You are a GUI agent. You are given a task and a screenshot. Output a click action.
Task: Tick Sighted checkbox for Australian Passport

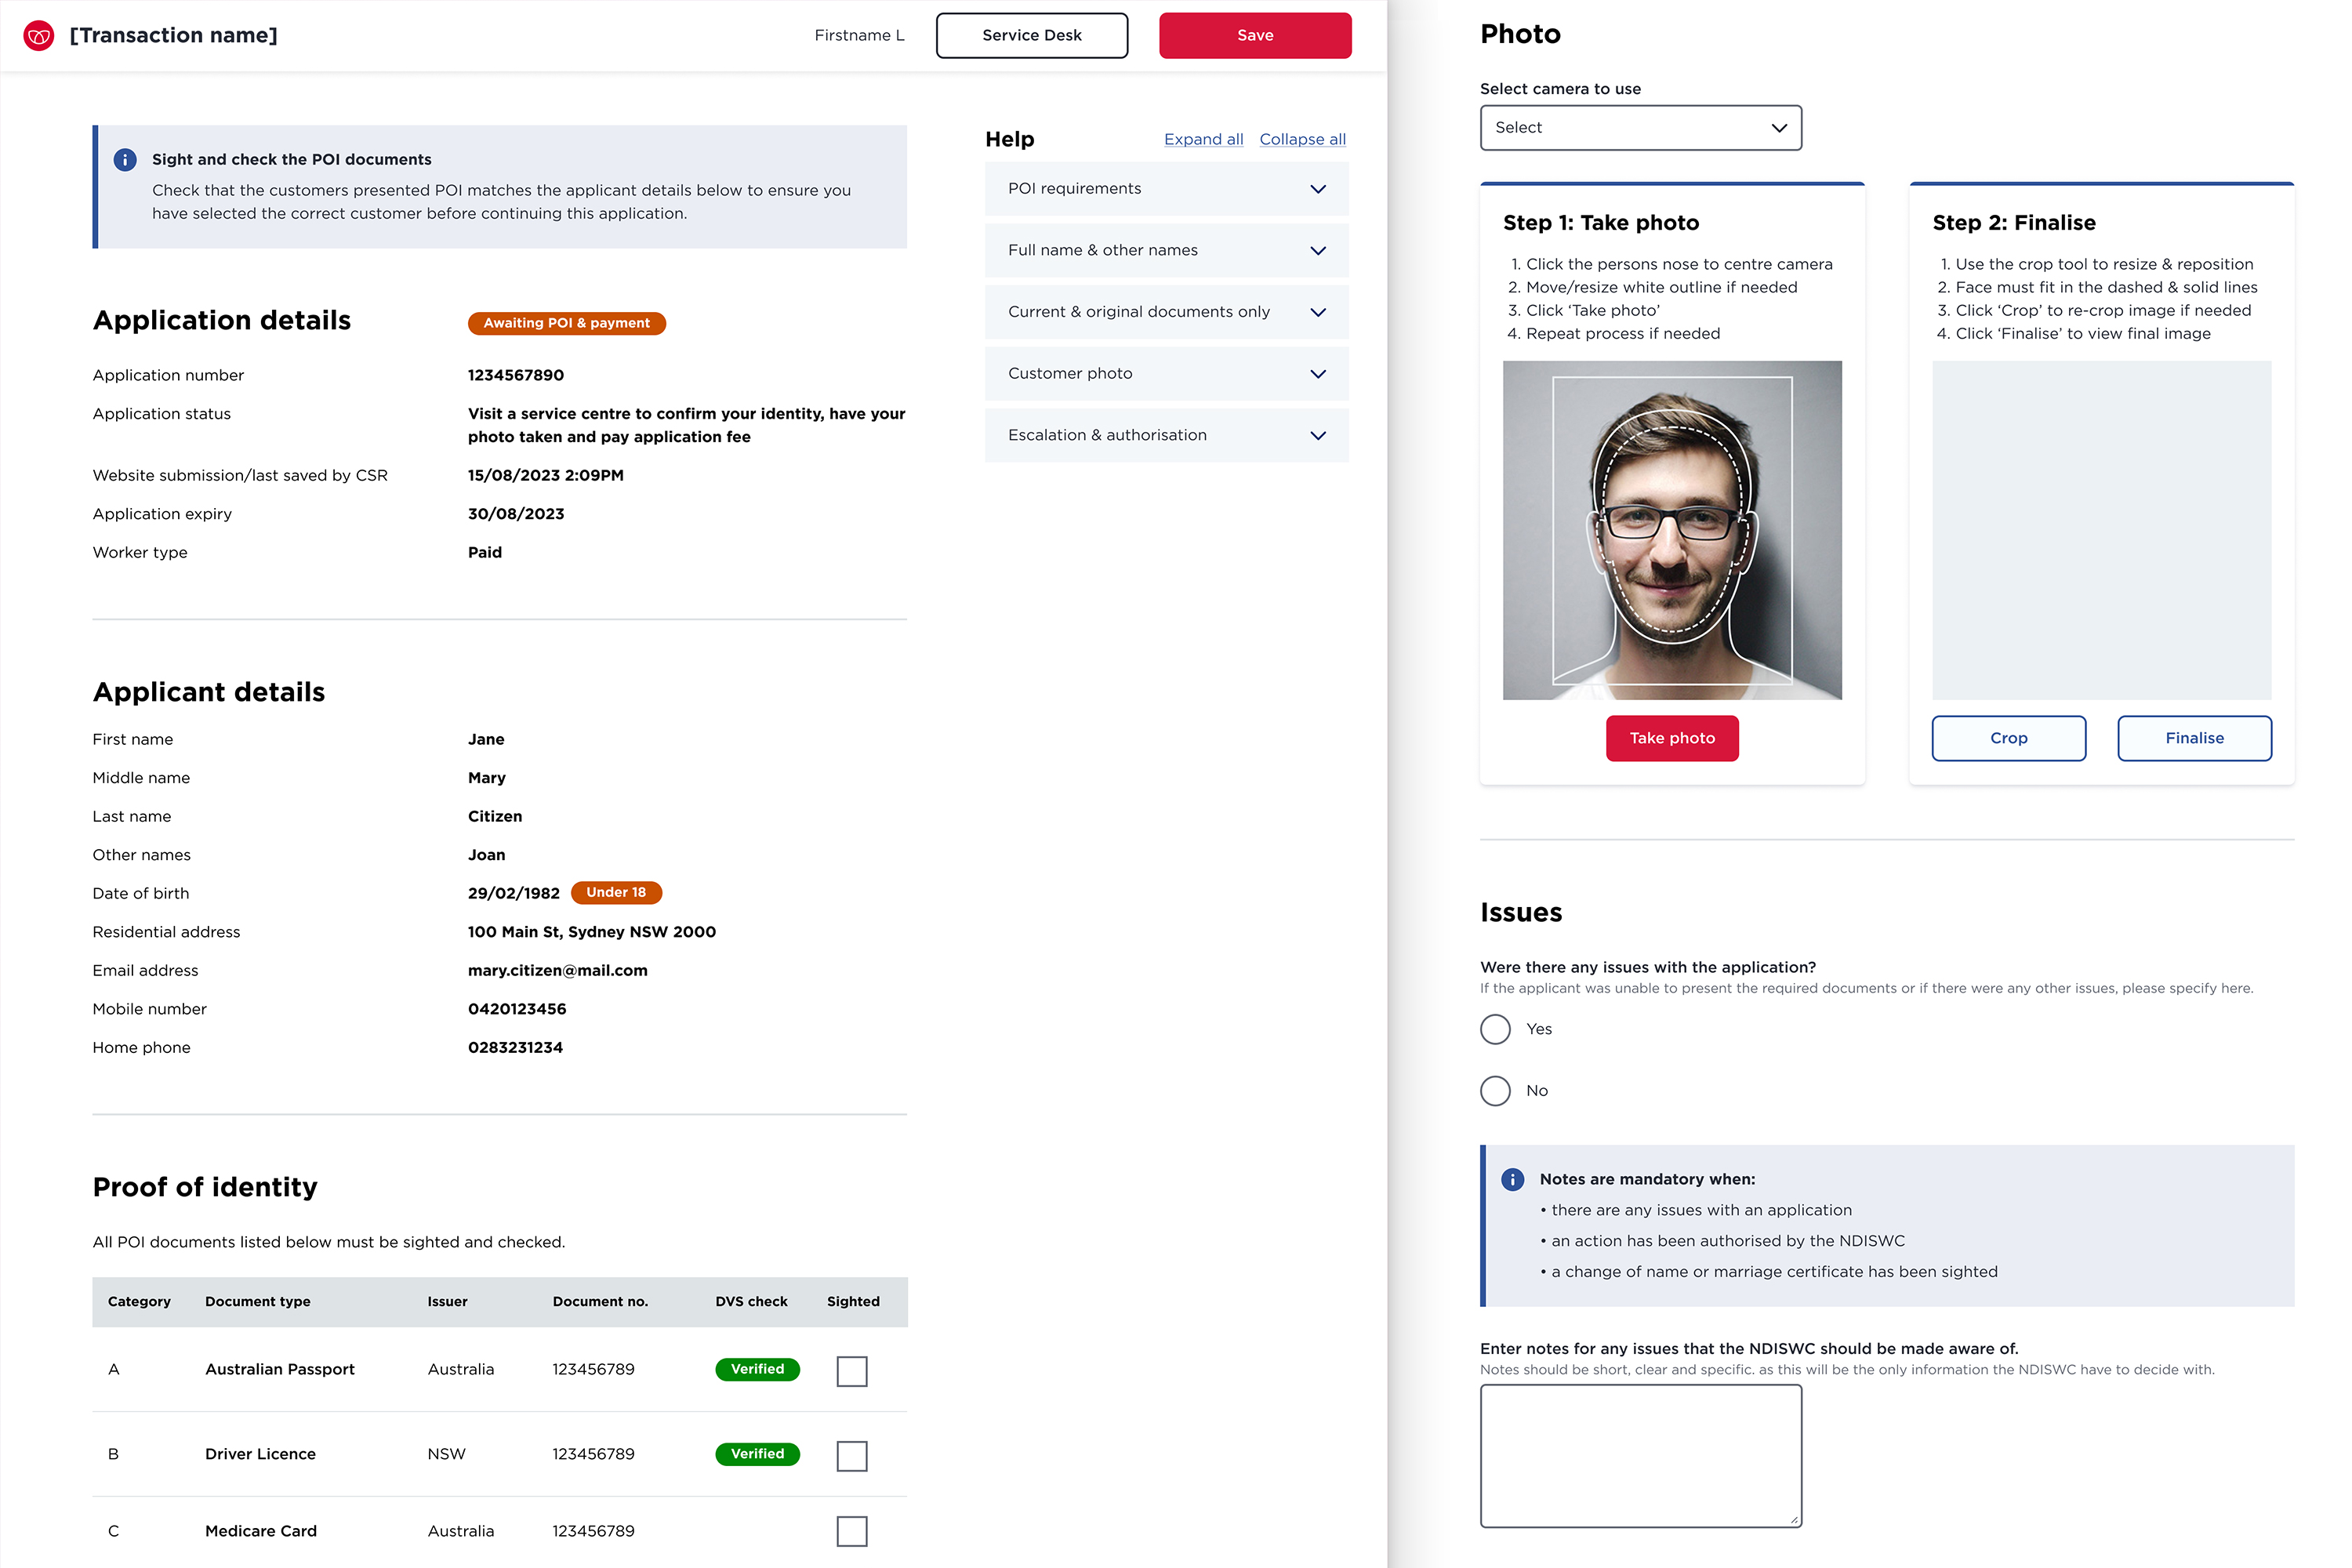[852, 1371]
